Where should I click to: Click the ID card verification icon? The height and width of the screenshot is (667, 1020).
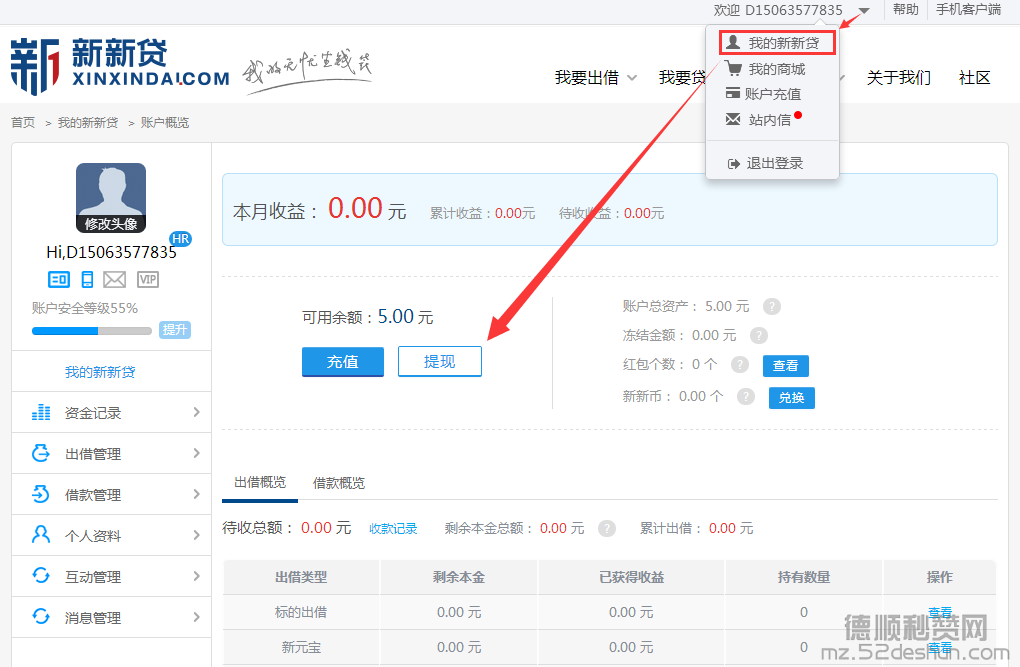click(x=59, y=280)
